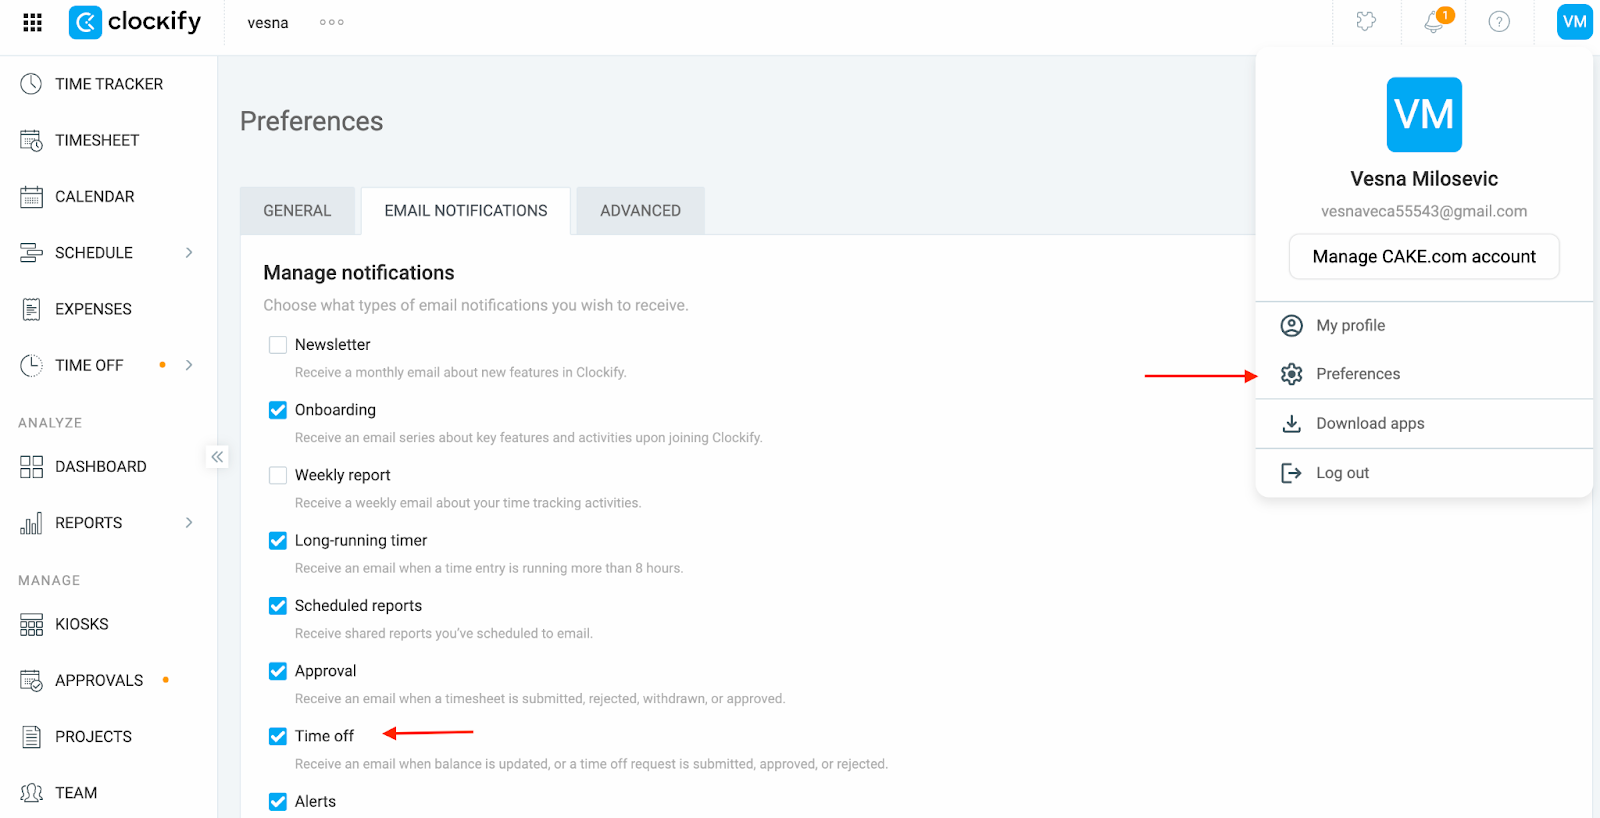This screenshot has height=818, width=1600.
Task: Click Manage CAKE.com account button
Action: click(1424, 257)
